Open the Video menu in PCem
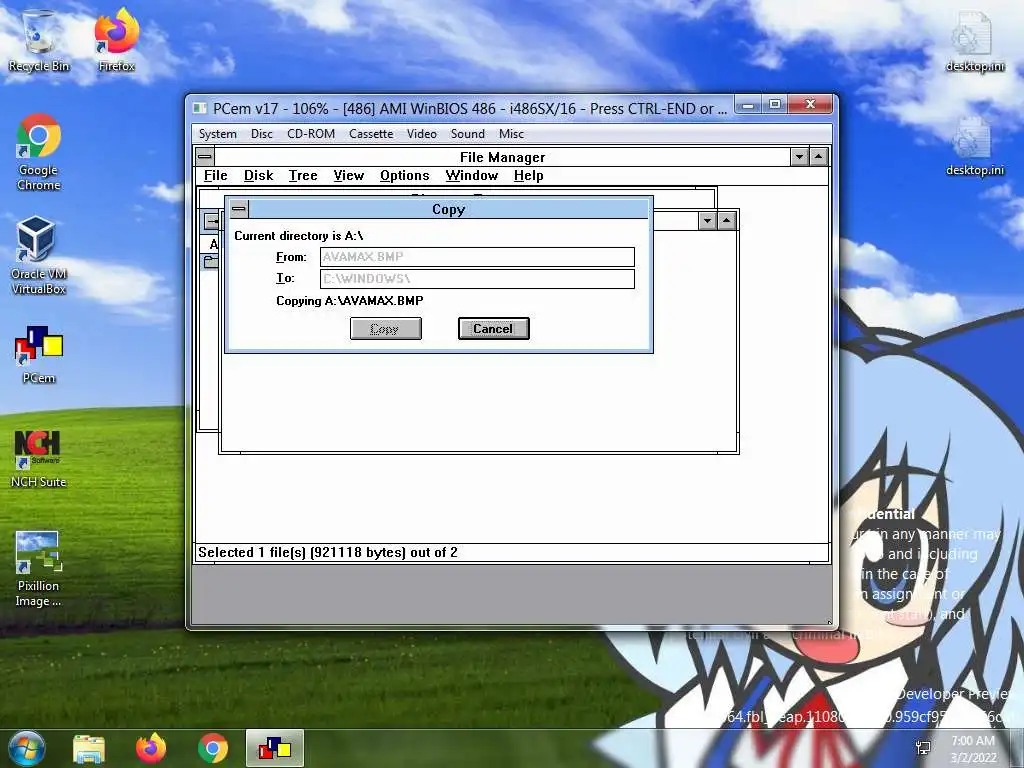The image size is (1024, 768). point(422,134)
